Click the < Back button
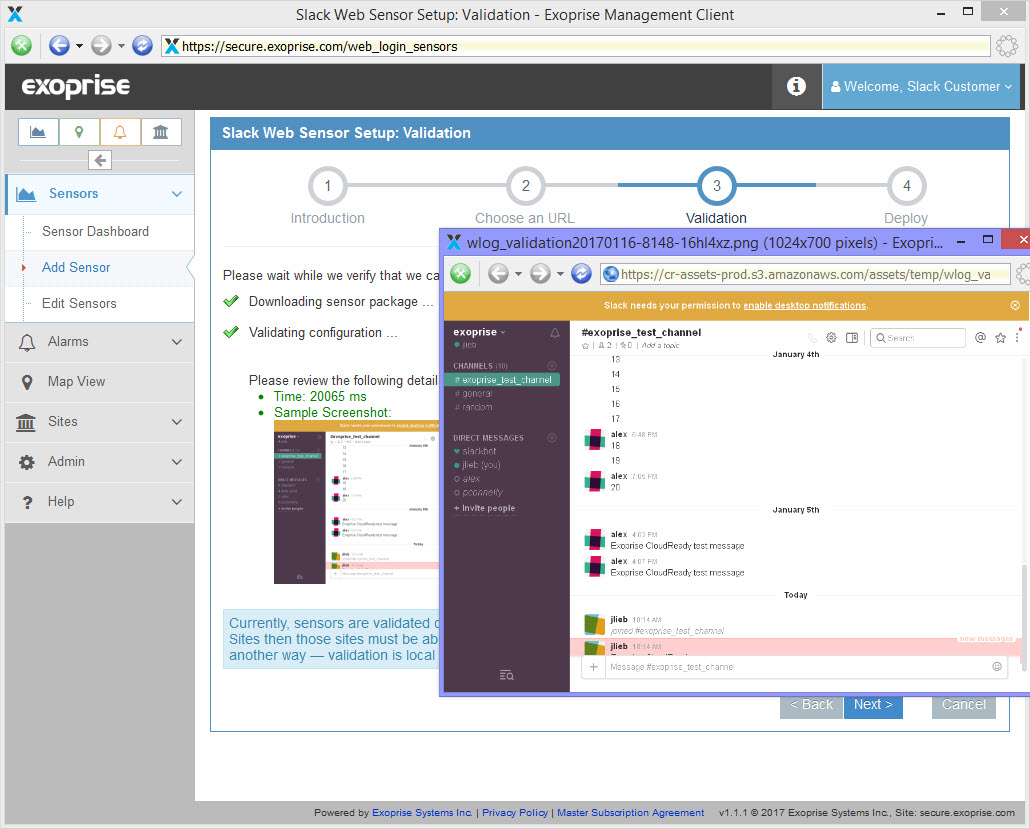The image size is (1030, 829). [811, 706]
